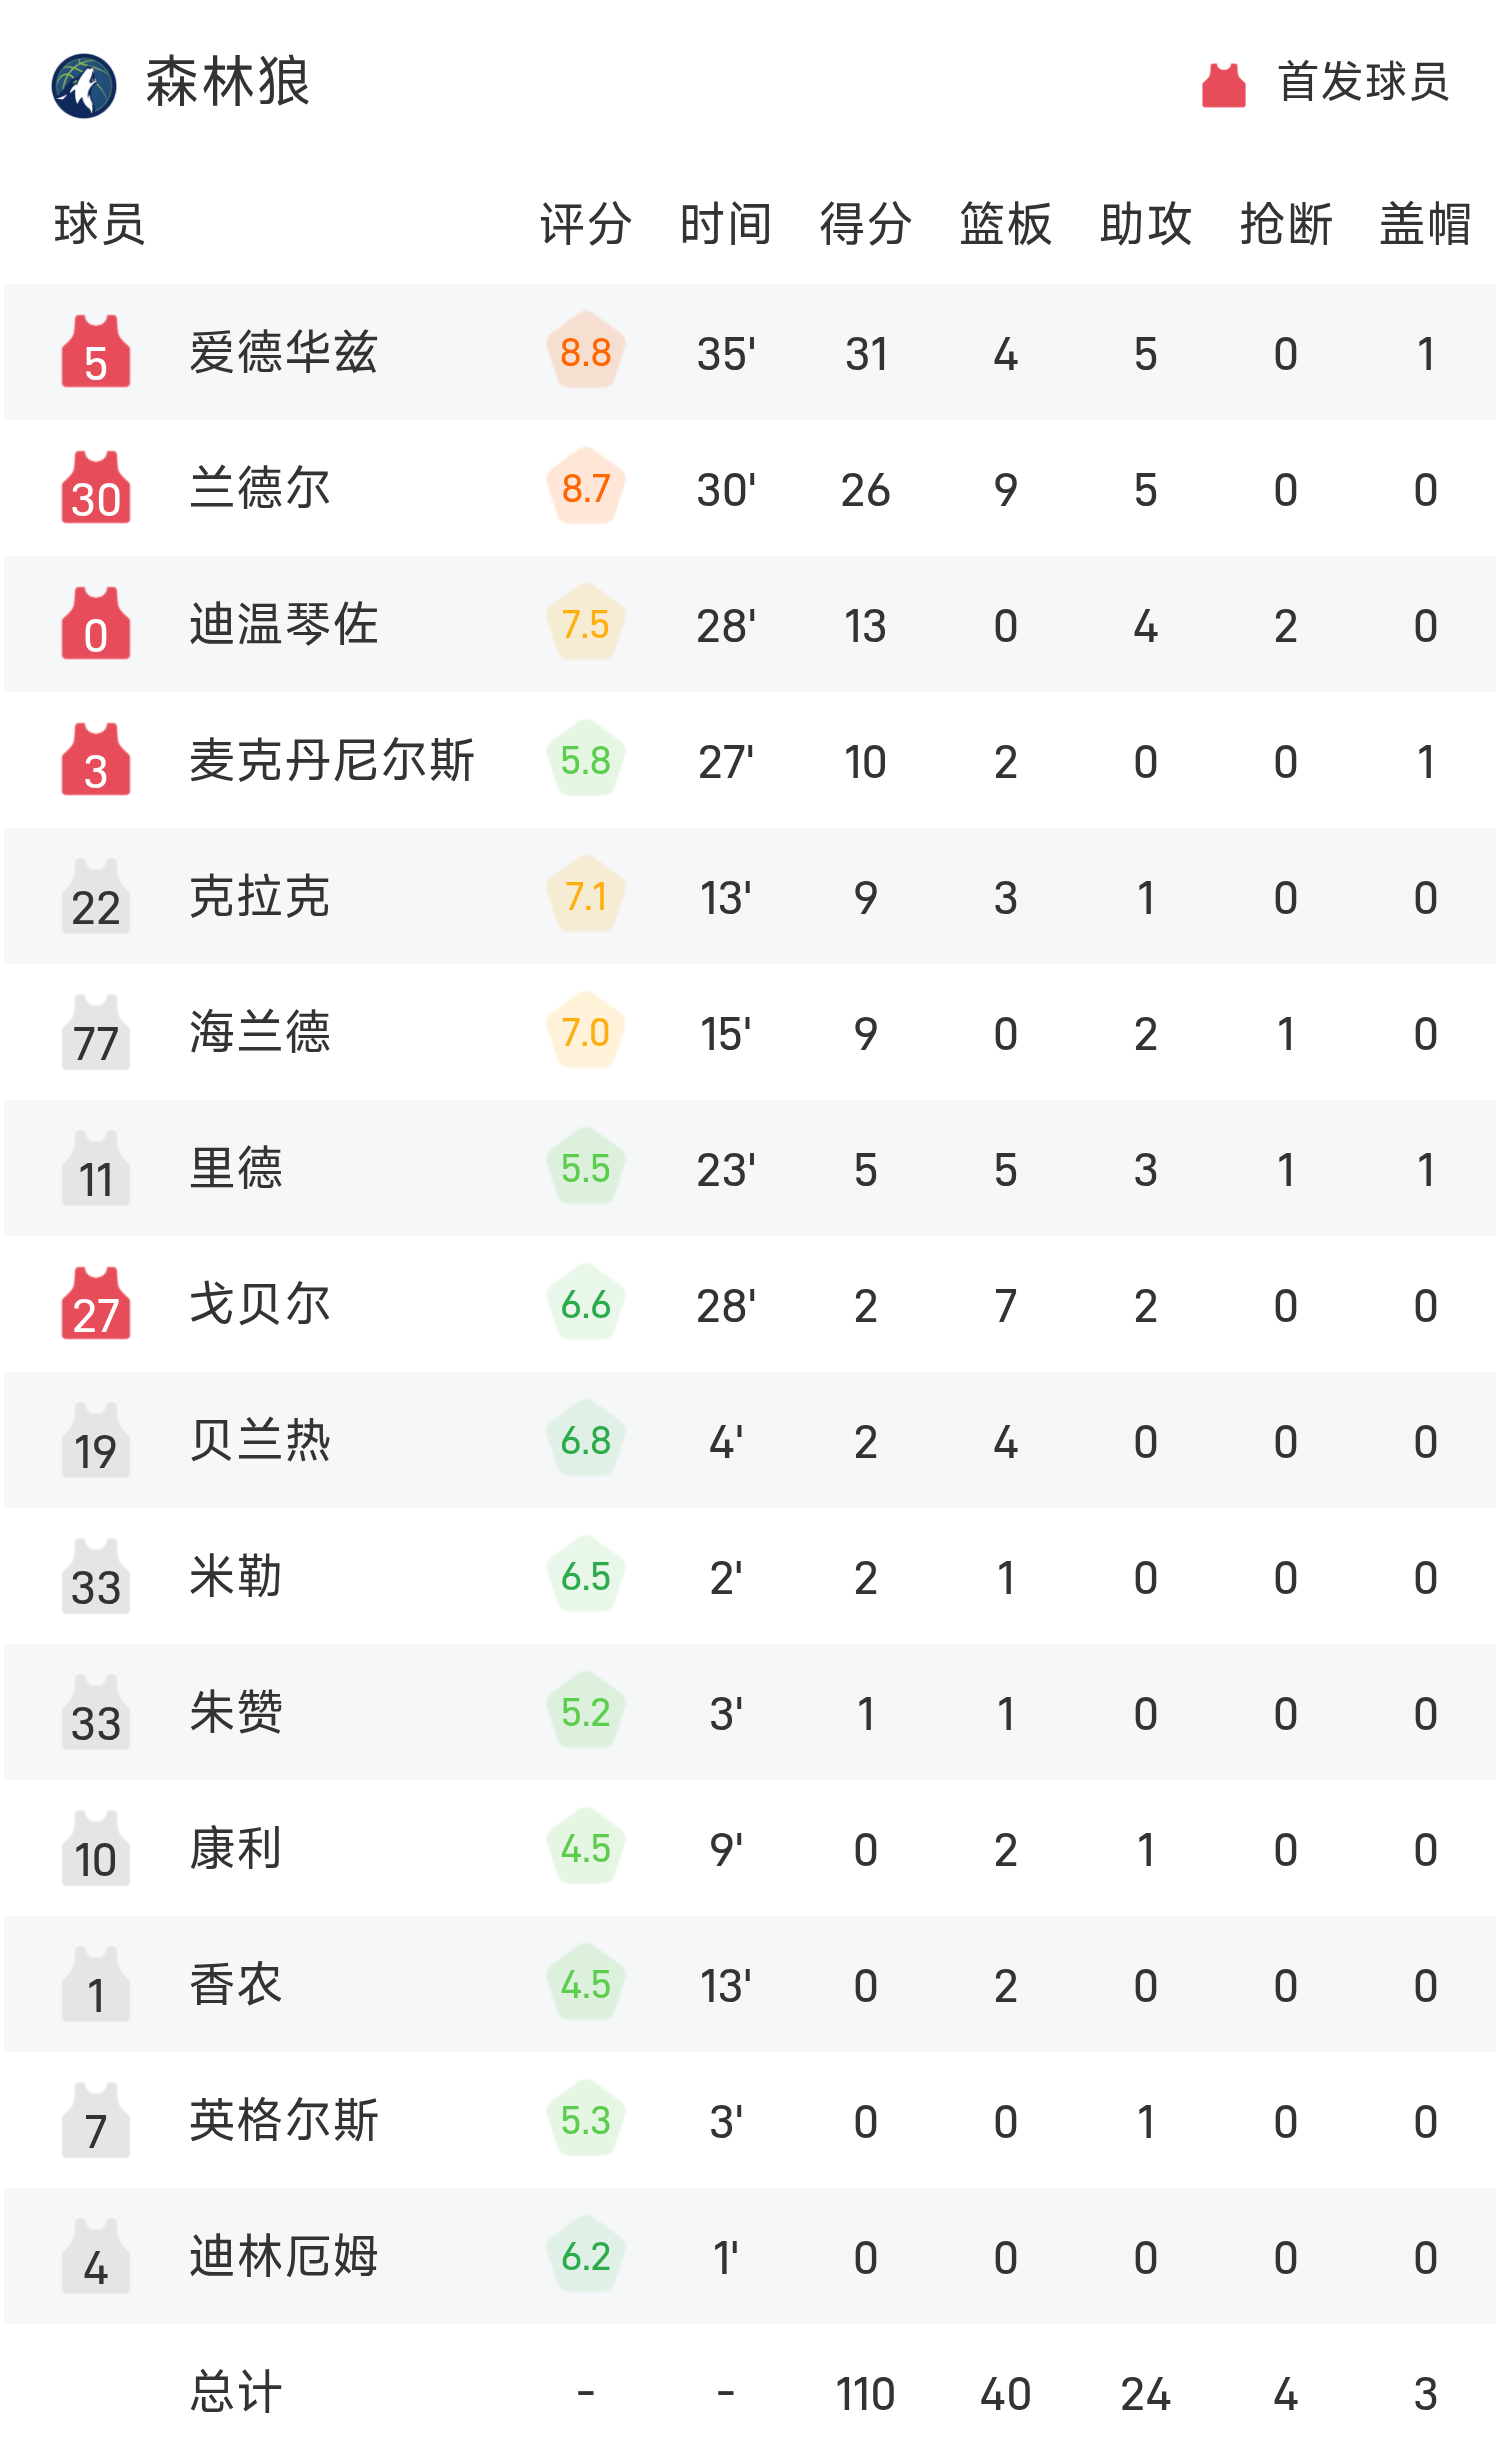Click the 篮板 column header
This screenshot has width=1500, height=2464.
click(1005, 224)
